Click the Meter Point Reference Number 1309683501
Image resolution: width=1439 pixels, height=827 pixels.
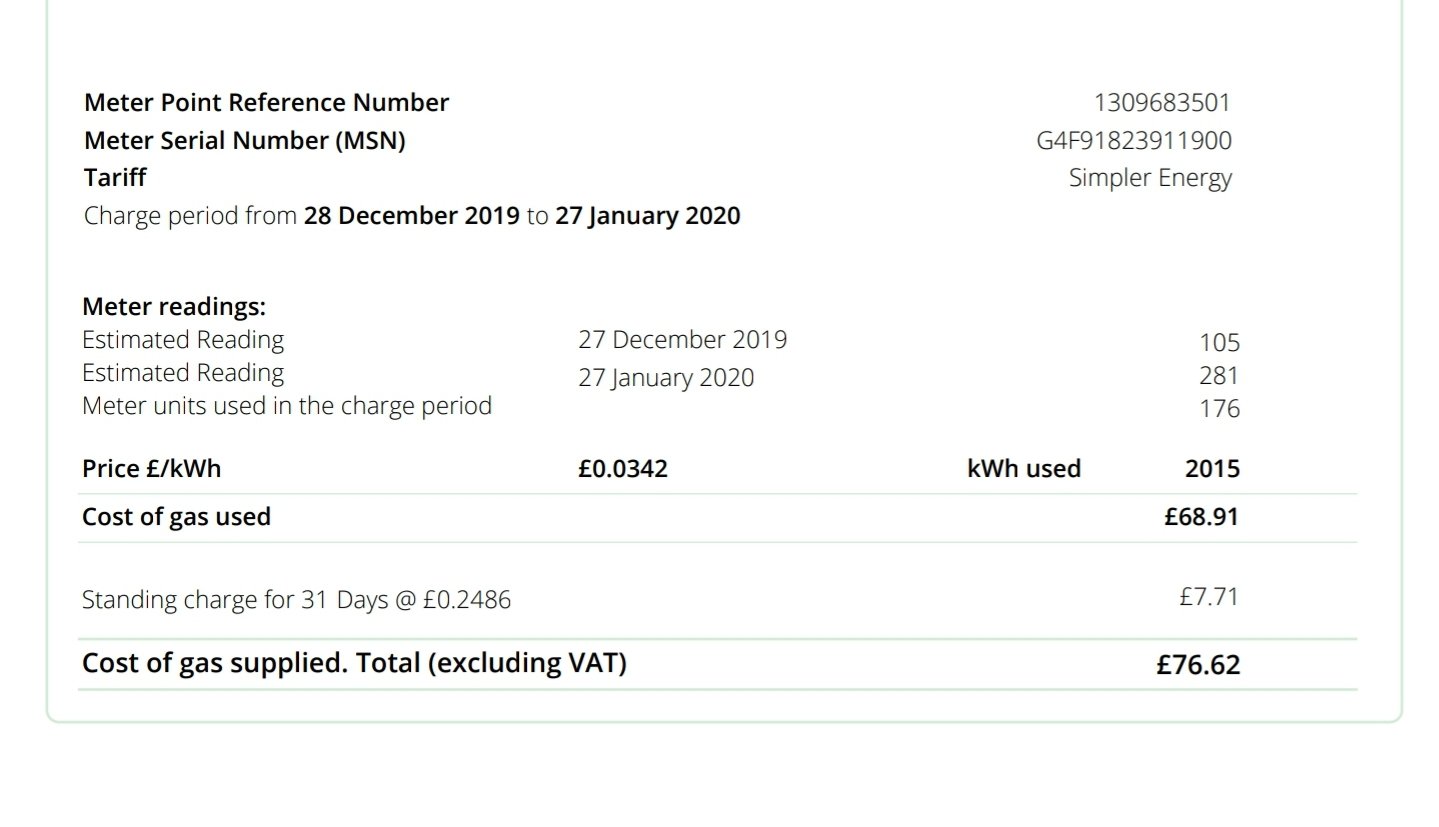(1162, 102)
